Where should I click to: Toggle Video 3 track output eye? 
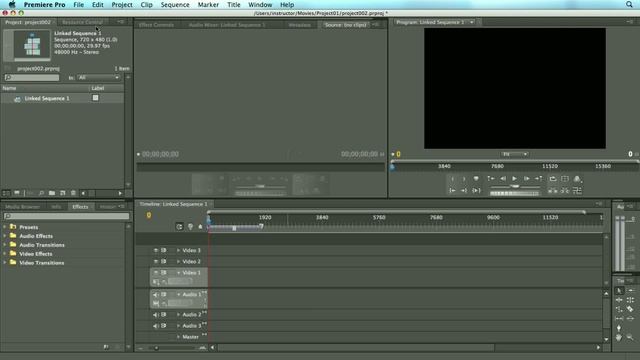156,250
